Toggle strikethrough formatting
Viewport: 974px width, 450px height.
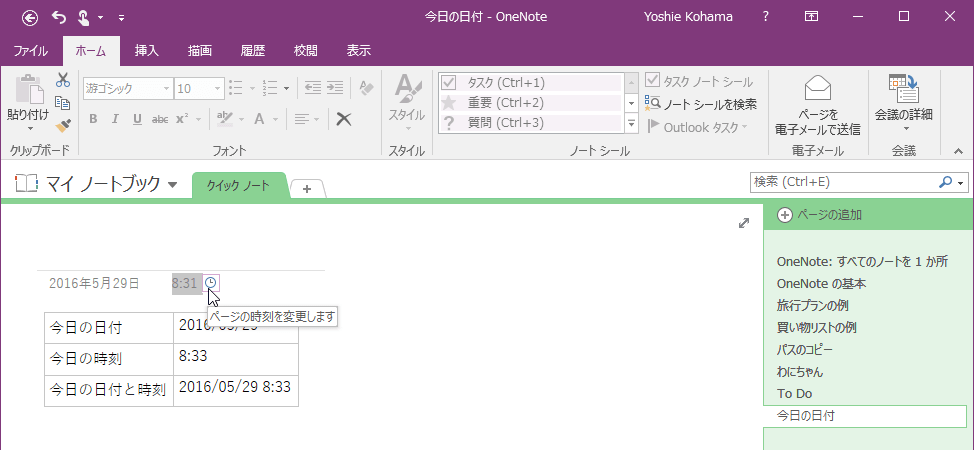coord(160,119)
